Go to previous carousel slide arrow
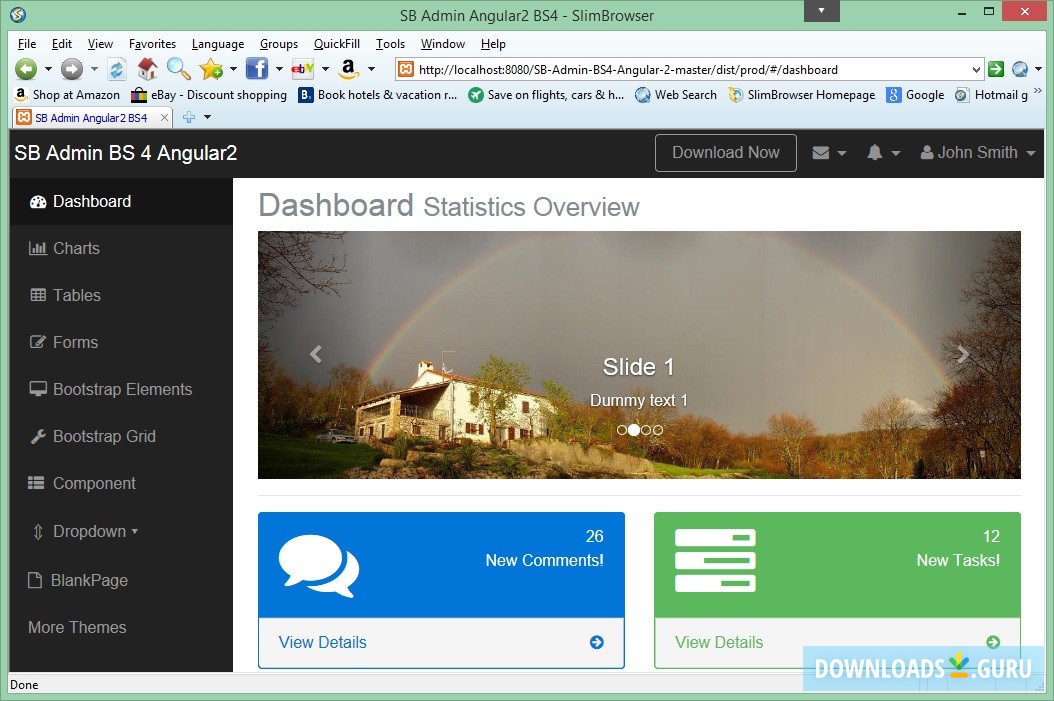This screenshot has height=701, width=1054. click(x=316, y=354)
